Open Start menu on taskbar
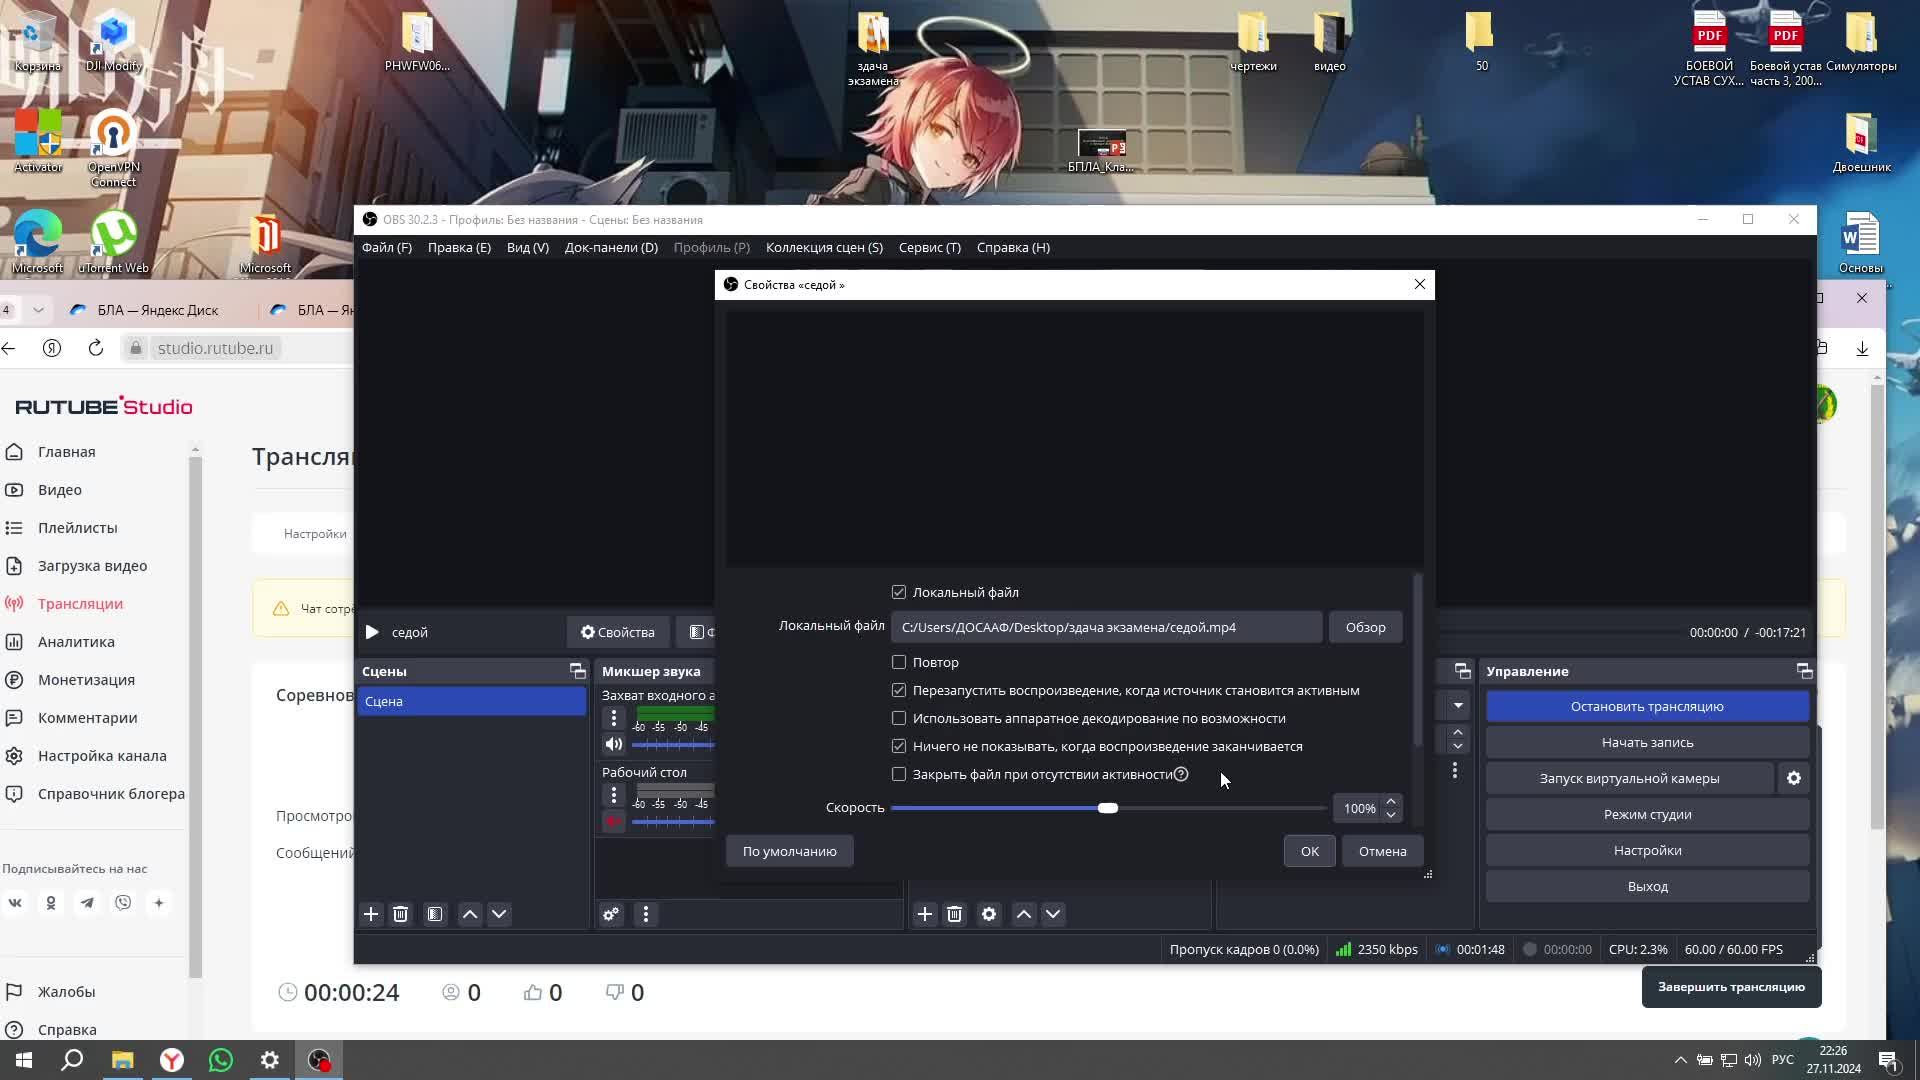Image resolution: width=1920 pixels, height=1080 pixels. [24, 1060]
